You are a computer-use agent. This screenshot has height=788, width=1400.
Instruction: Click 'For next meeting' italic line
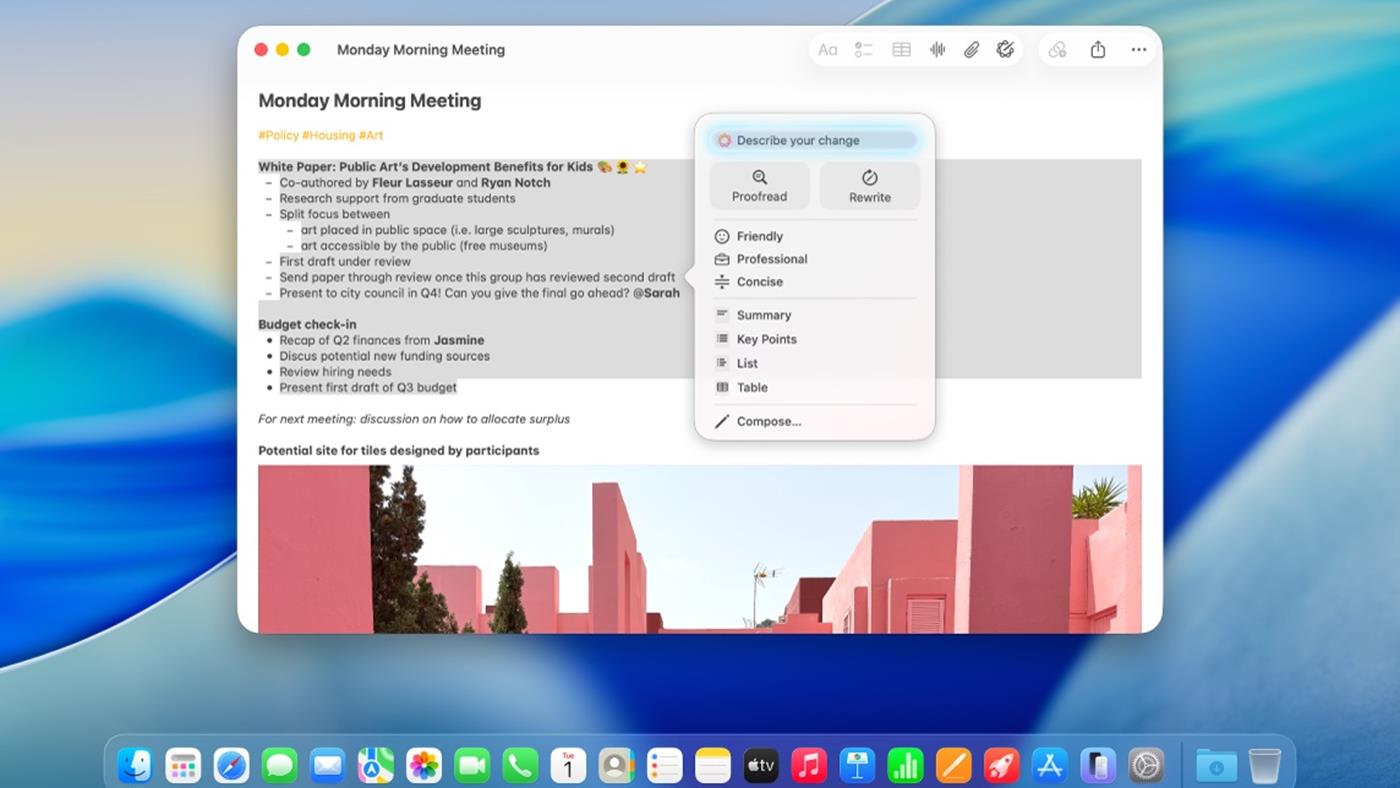pyautogui.click(x=414, y=419)
